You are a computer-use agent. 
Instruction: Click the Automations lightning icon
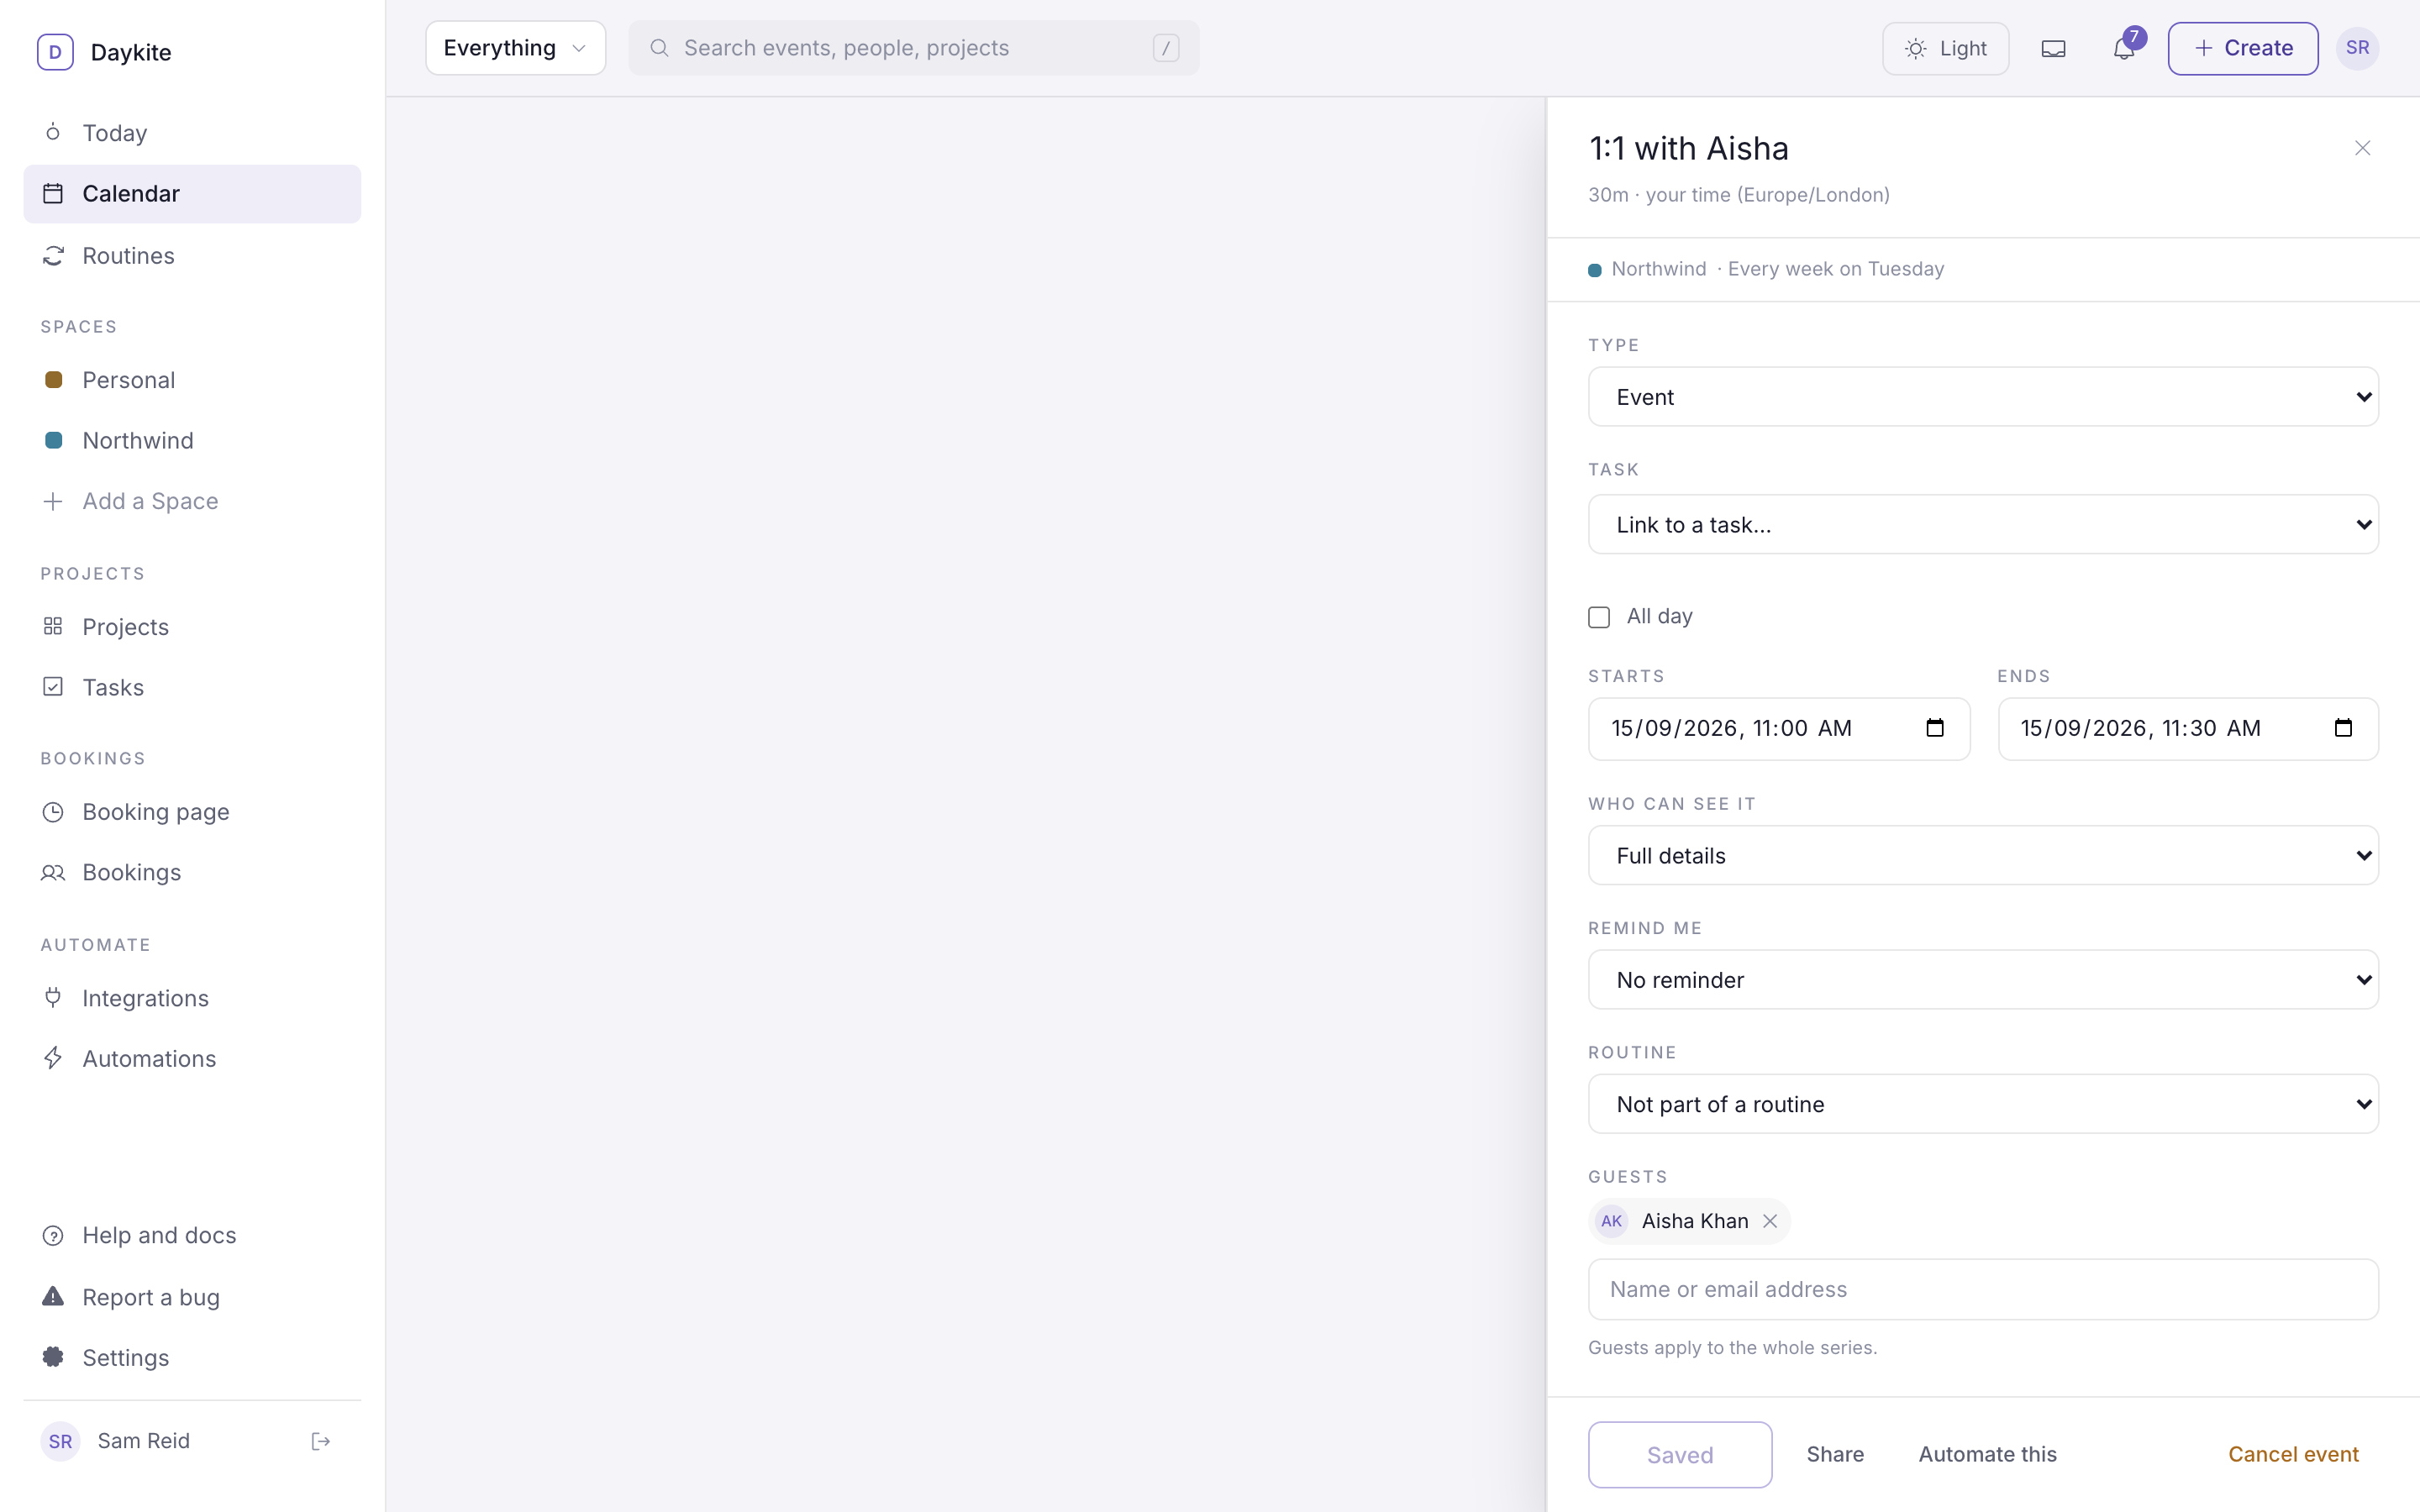(x=53, y=1058)
